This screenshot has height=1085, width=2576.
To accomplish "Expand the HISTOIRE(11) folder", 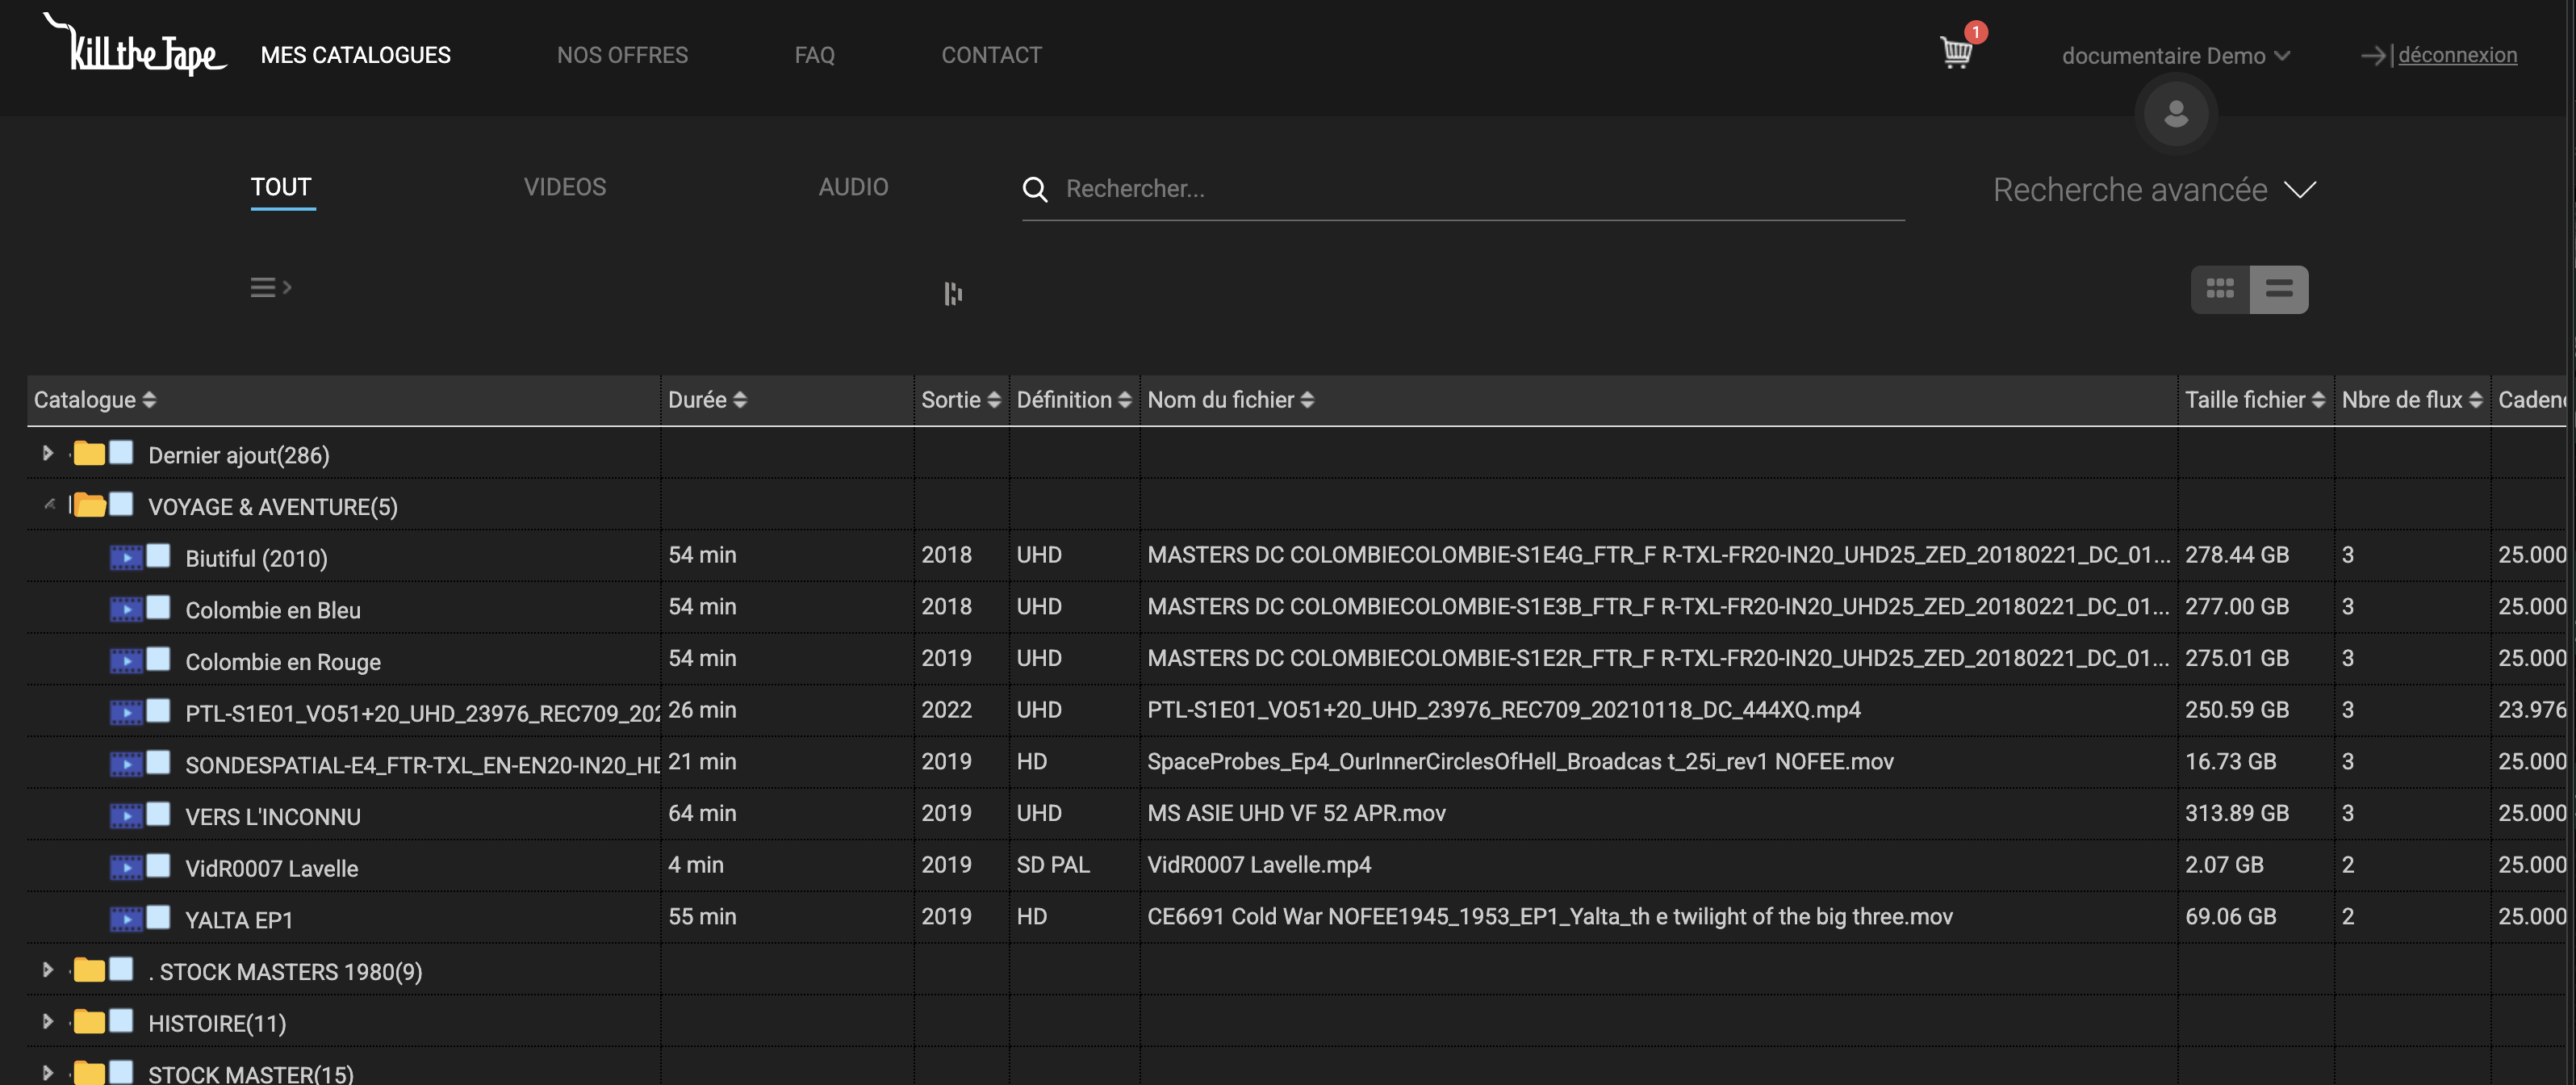I will pos(46,1022).
